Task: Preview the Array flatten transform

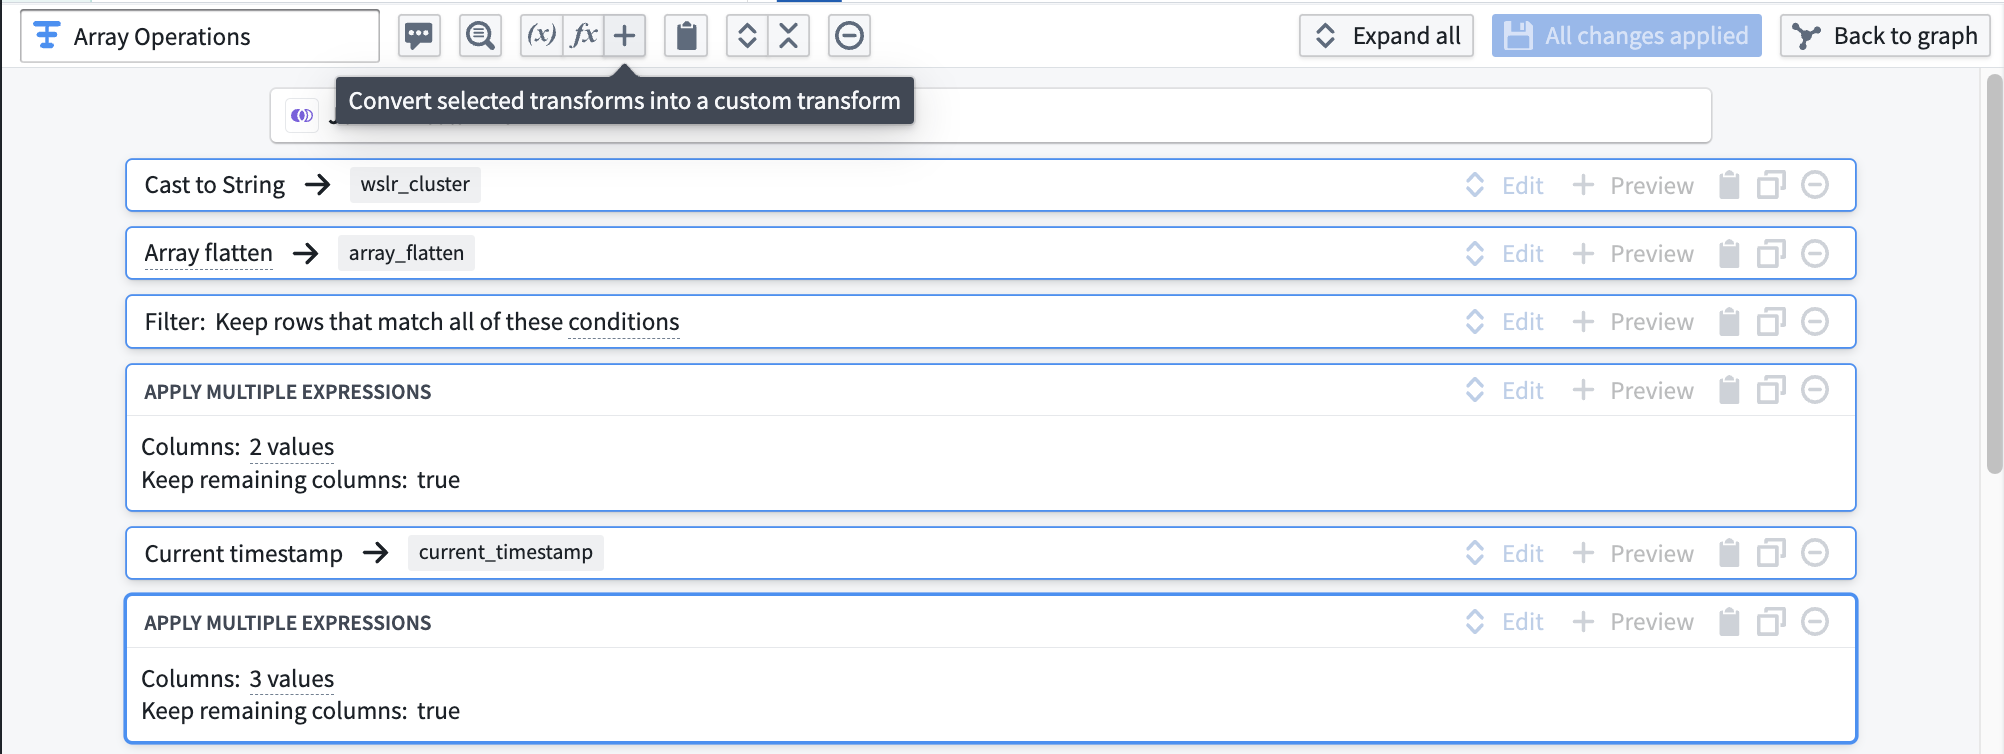Action: (x=1633, y=254)
